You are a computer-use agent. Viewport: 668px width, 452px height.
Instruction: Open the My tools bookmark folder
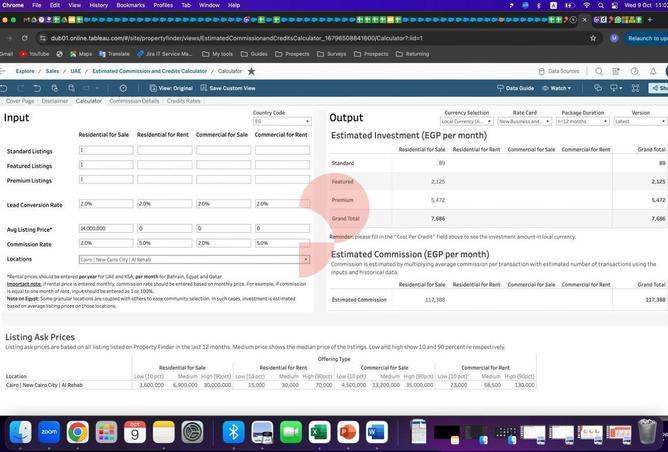(217, 54)
